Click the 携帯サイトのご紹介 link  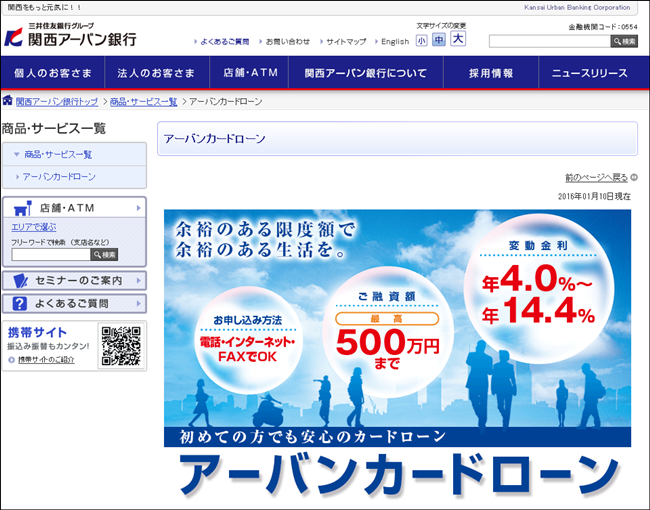point(46,360)
